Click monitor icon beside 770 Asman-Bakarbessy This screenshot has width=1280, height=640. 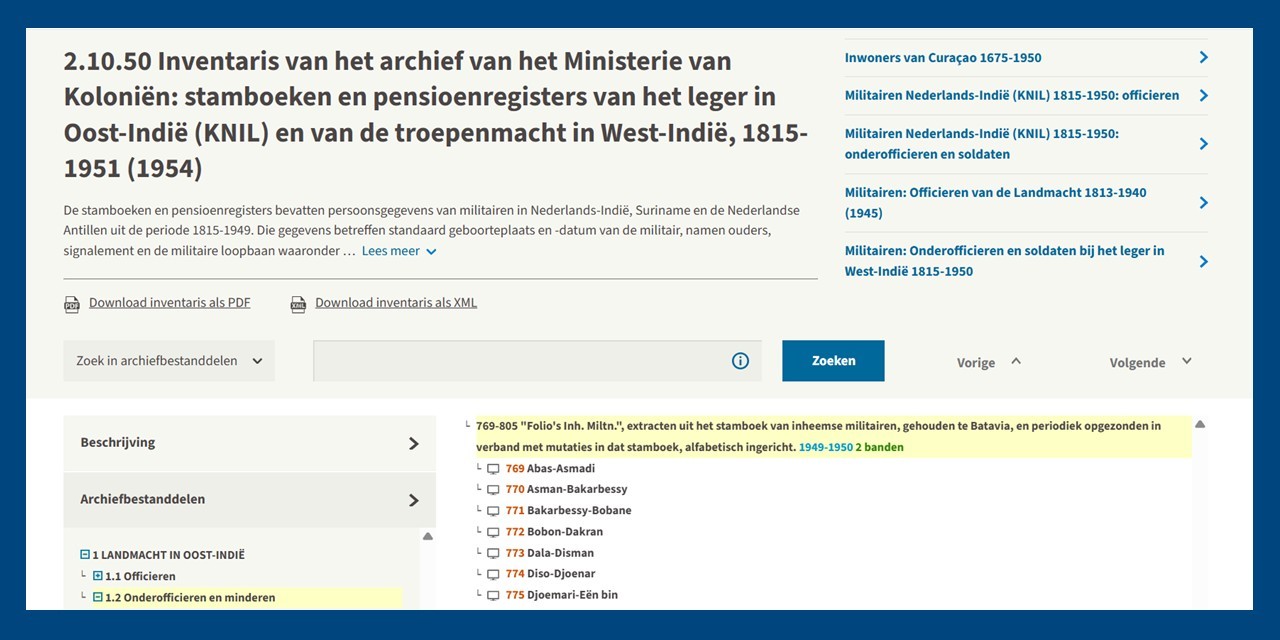[493, 490]
